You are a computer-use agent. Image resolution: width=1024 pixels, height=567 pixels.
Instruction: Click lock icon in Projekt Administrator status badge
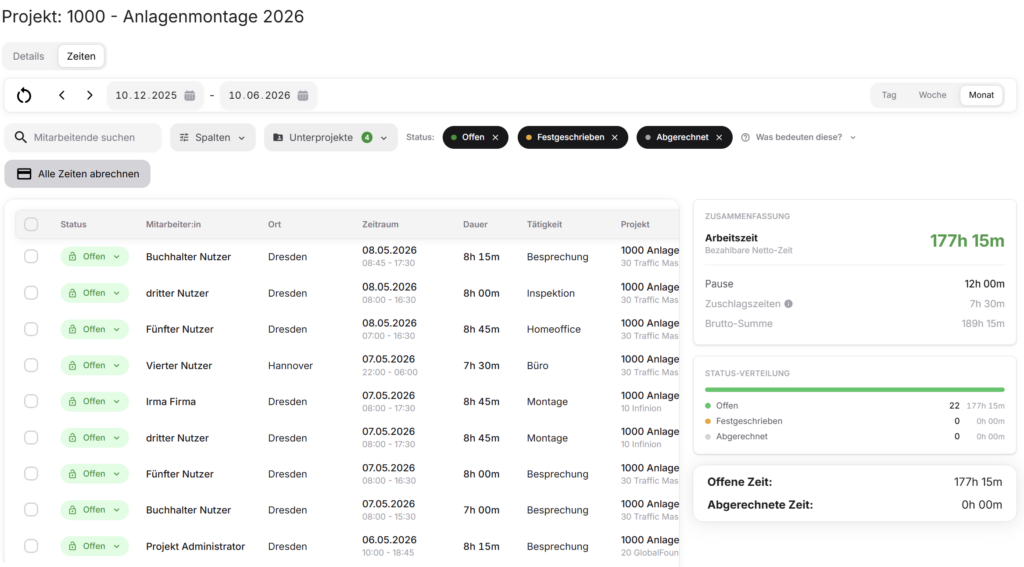(x=72, y=546)
